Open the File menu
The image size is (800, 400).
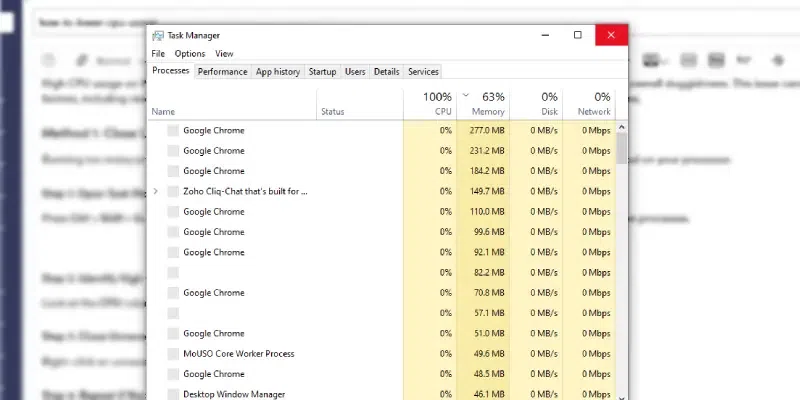(158, 54)
